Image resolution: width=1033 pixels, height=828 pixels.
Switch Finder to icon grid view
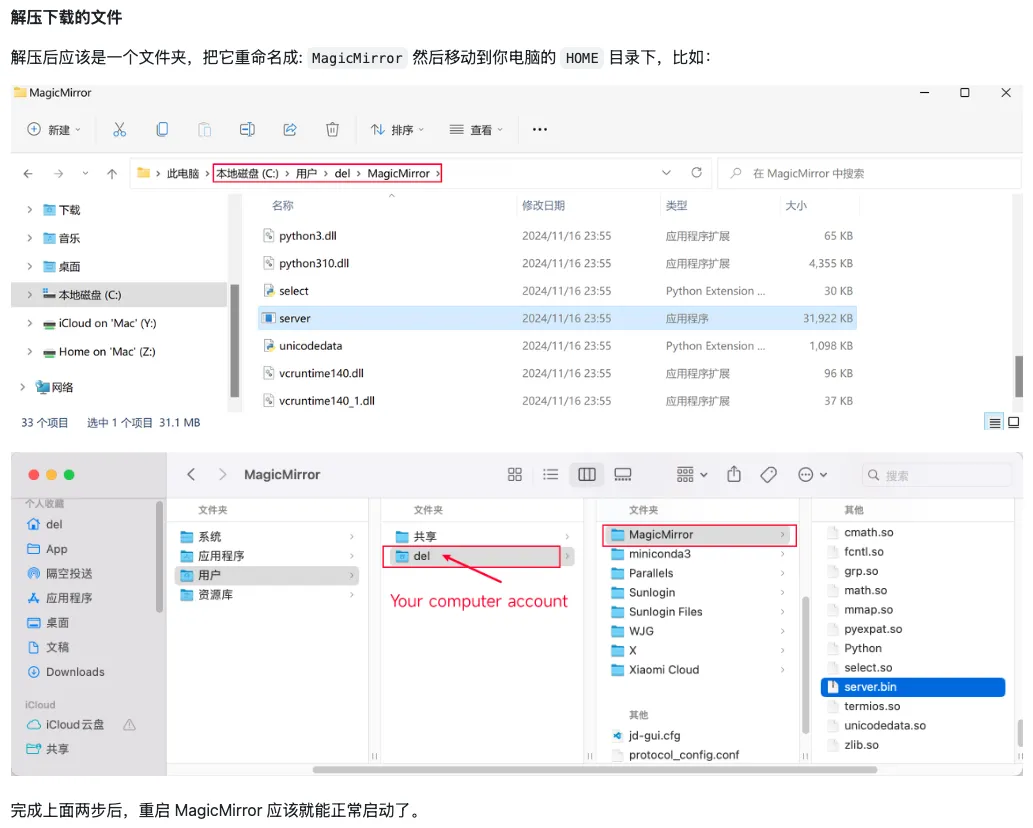coord(515,474)
